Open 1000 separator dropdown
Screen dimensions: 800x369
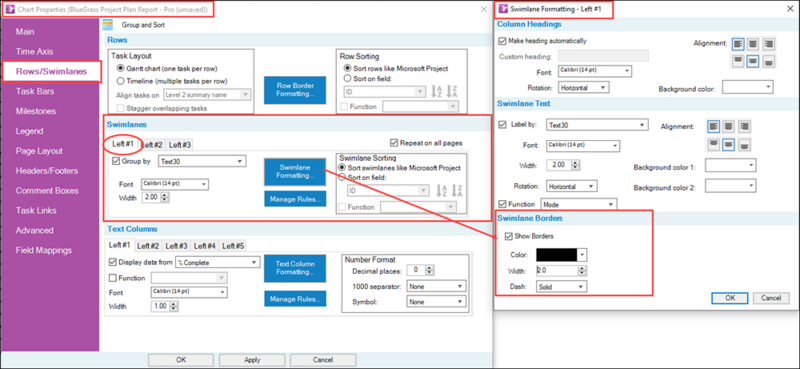pos(436,286)
